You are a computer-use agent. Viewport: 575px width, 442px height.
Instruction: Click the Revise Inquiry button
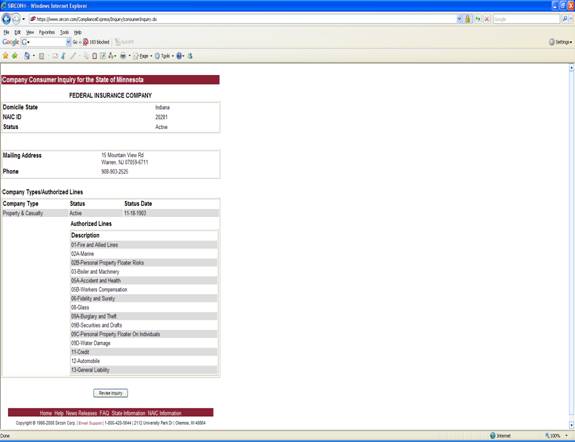[110, 393]
